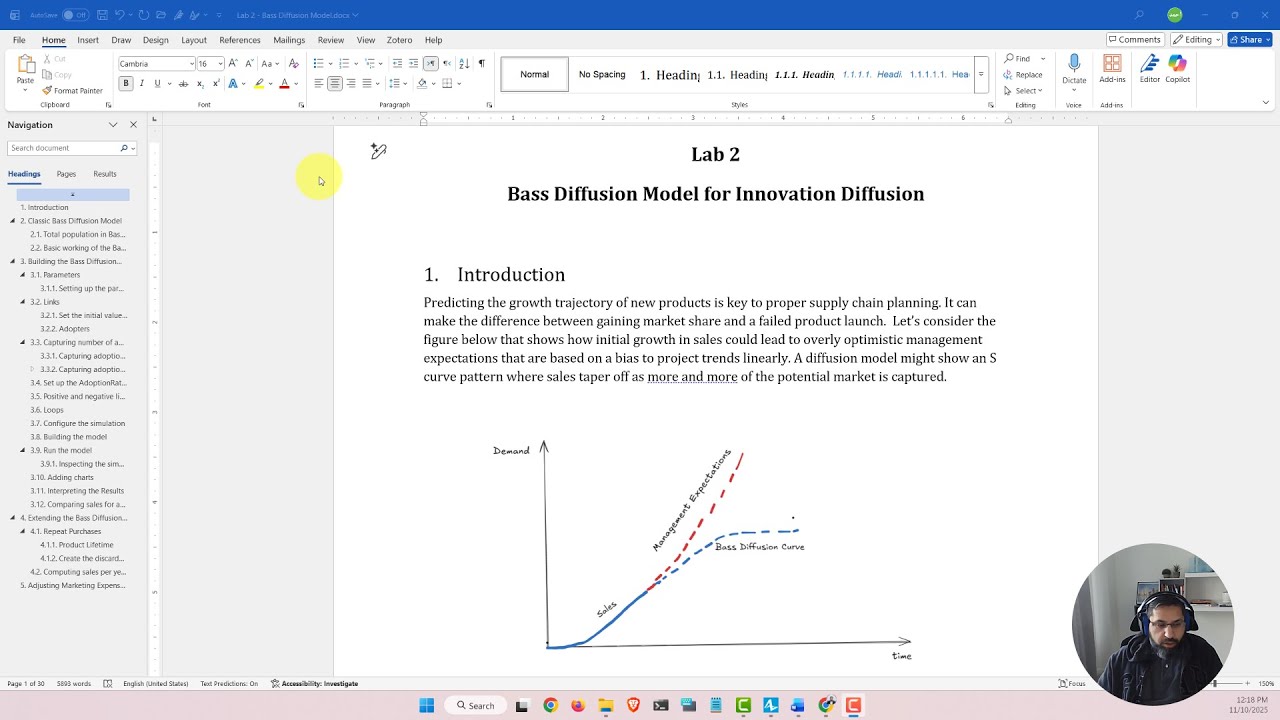The image size is (1280, 720).
Task: Toggle center alignment
Action: click(335, 83)
